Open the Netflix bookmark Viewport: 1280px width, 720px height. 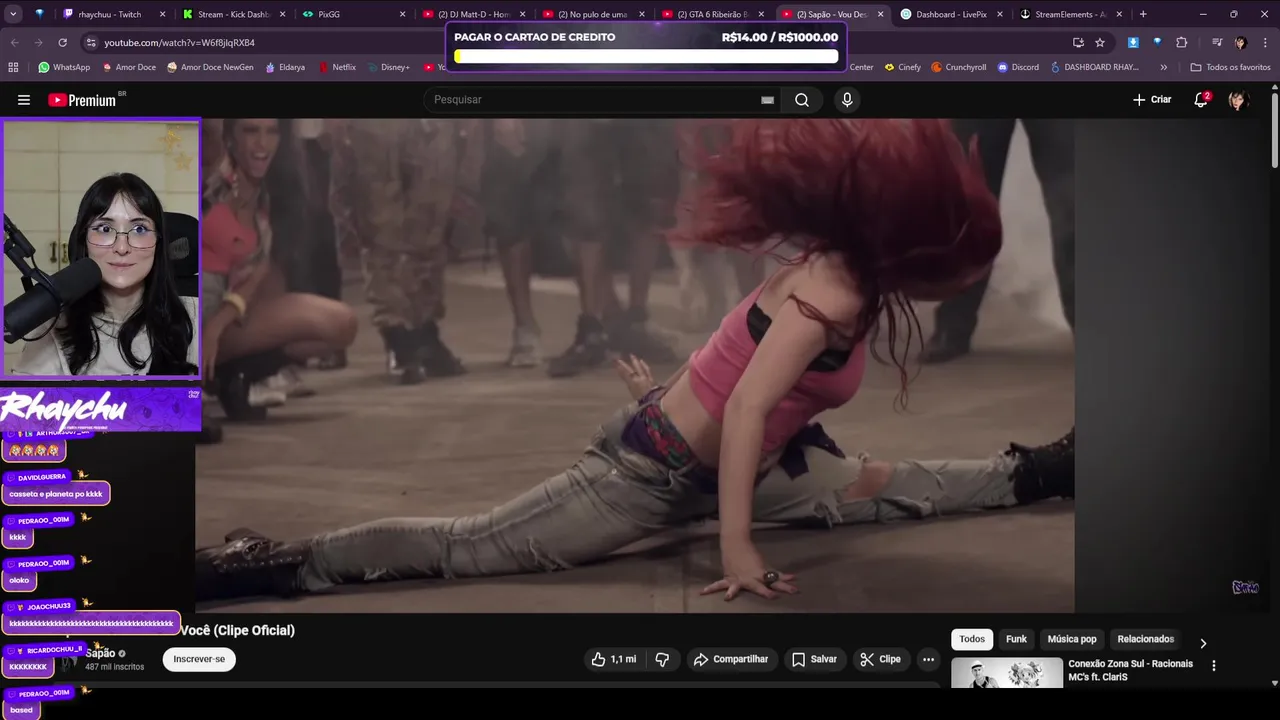(x=337, y=67)
